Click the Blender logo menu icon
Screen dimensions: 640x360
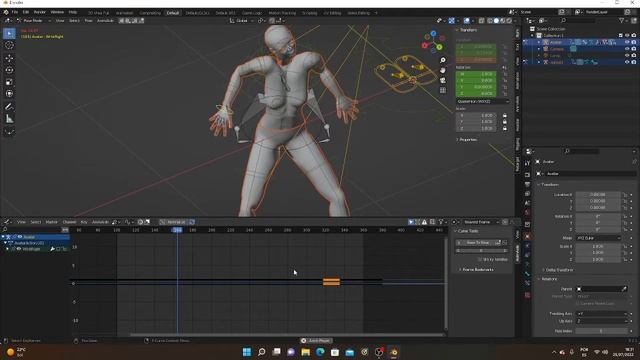click(6, 12)
